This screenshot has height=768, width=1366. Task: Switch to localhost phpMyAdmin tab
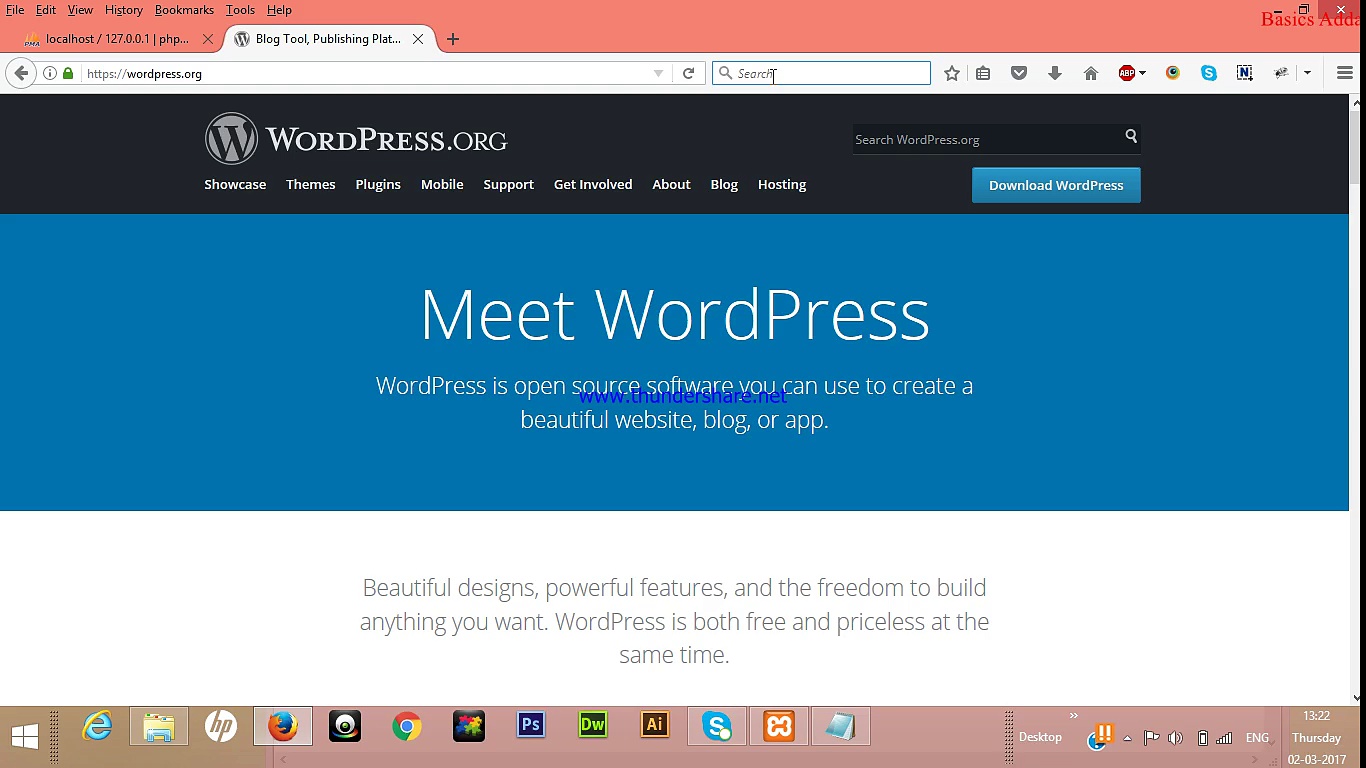(118, 39)
